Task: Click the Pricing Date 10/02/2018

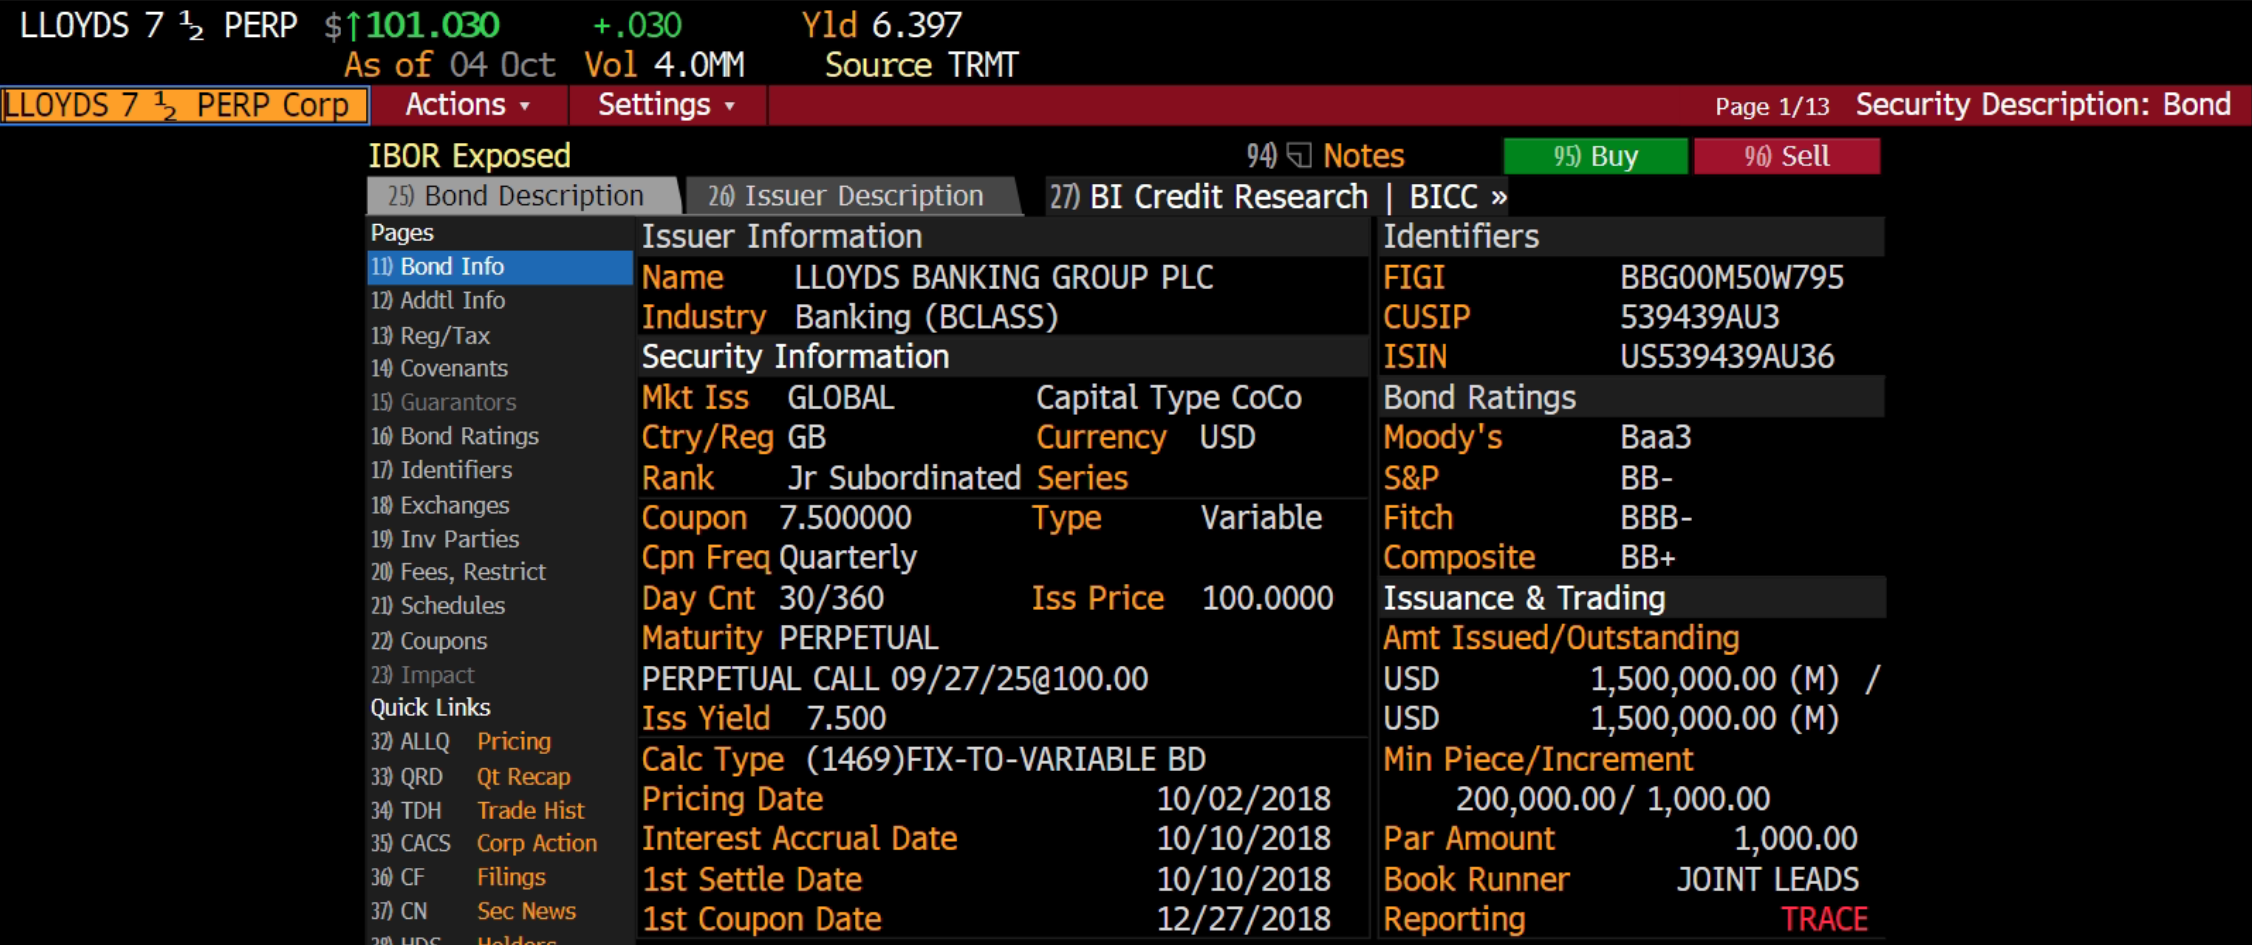Action: (x=1244, y=799)
